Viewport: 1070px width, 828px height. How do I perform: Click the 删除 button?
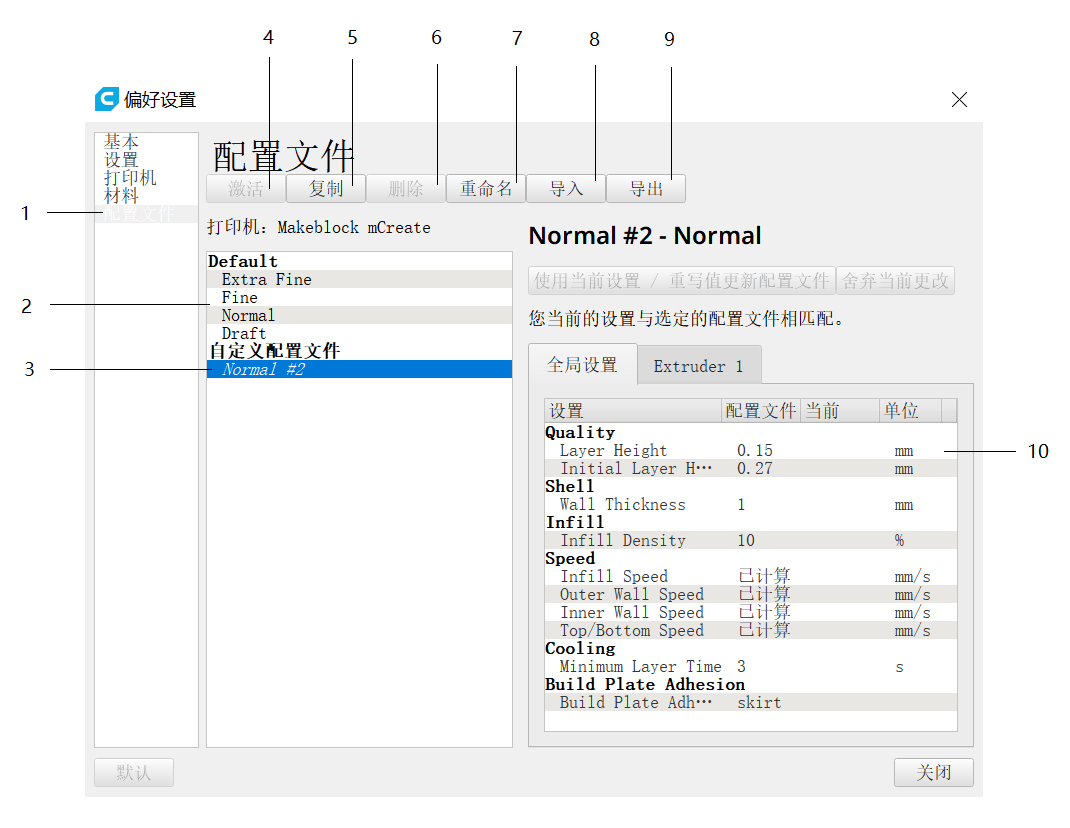point(405,189)
